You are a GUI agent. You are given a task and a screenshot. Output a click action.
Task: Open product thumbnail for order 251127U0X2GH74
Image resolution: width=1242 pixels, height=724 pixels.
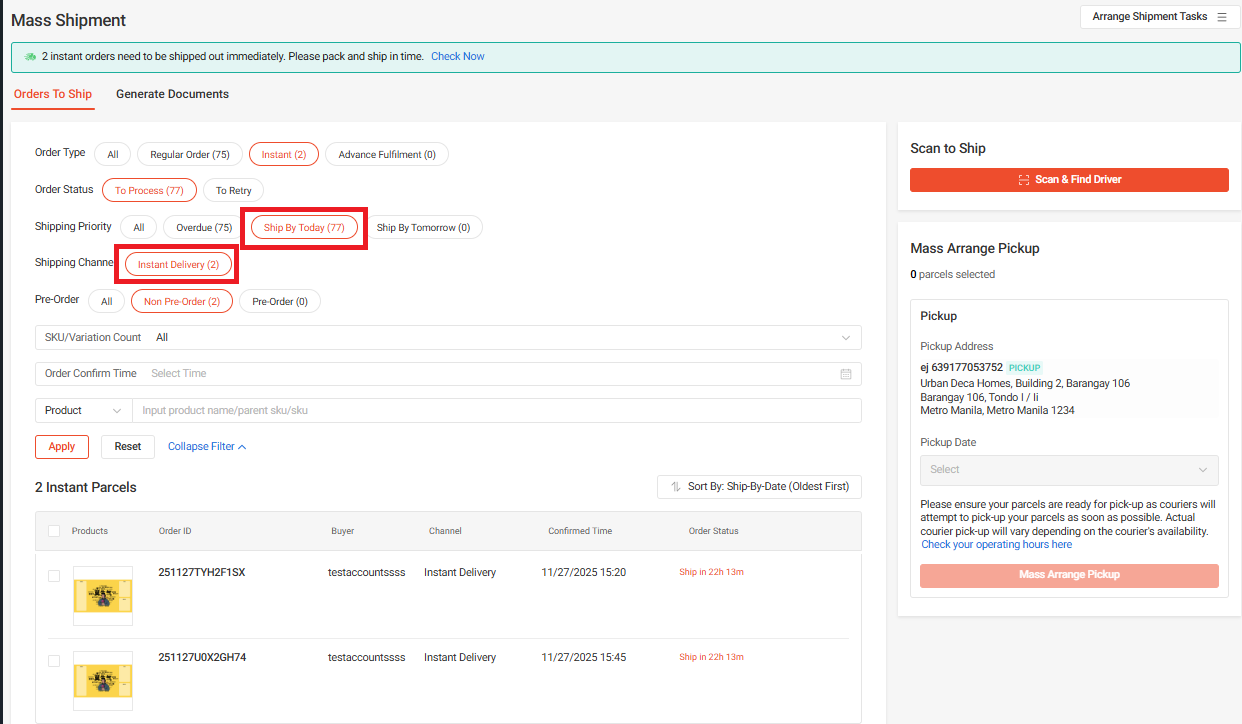[103, 681]
